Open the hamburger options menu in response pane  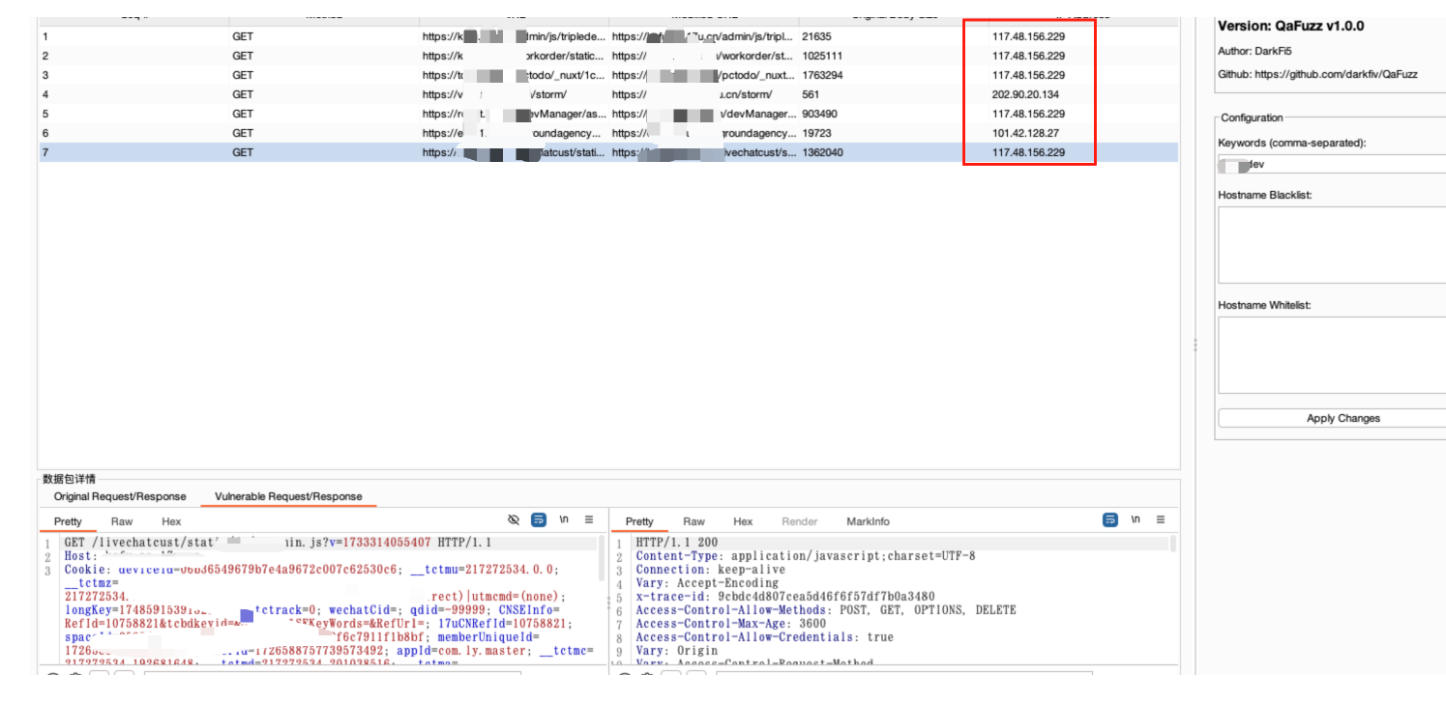(1161, 520)
